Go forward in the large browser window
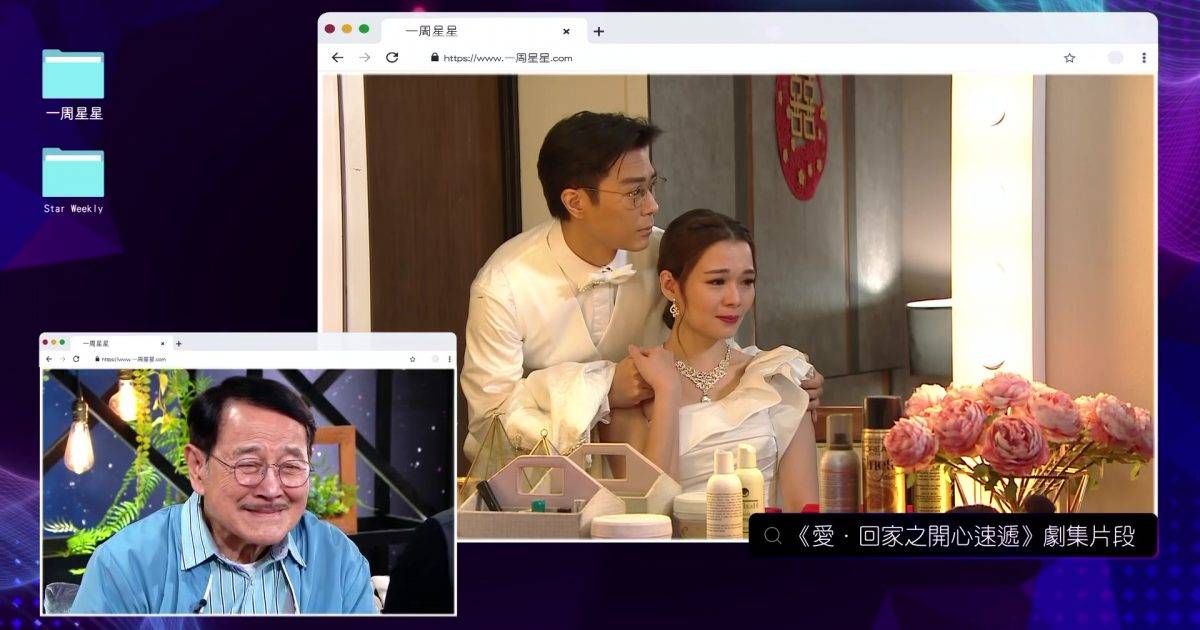The height and width of the screenshot is (630, 1200). [x=364, y=58]
